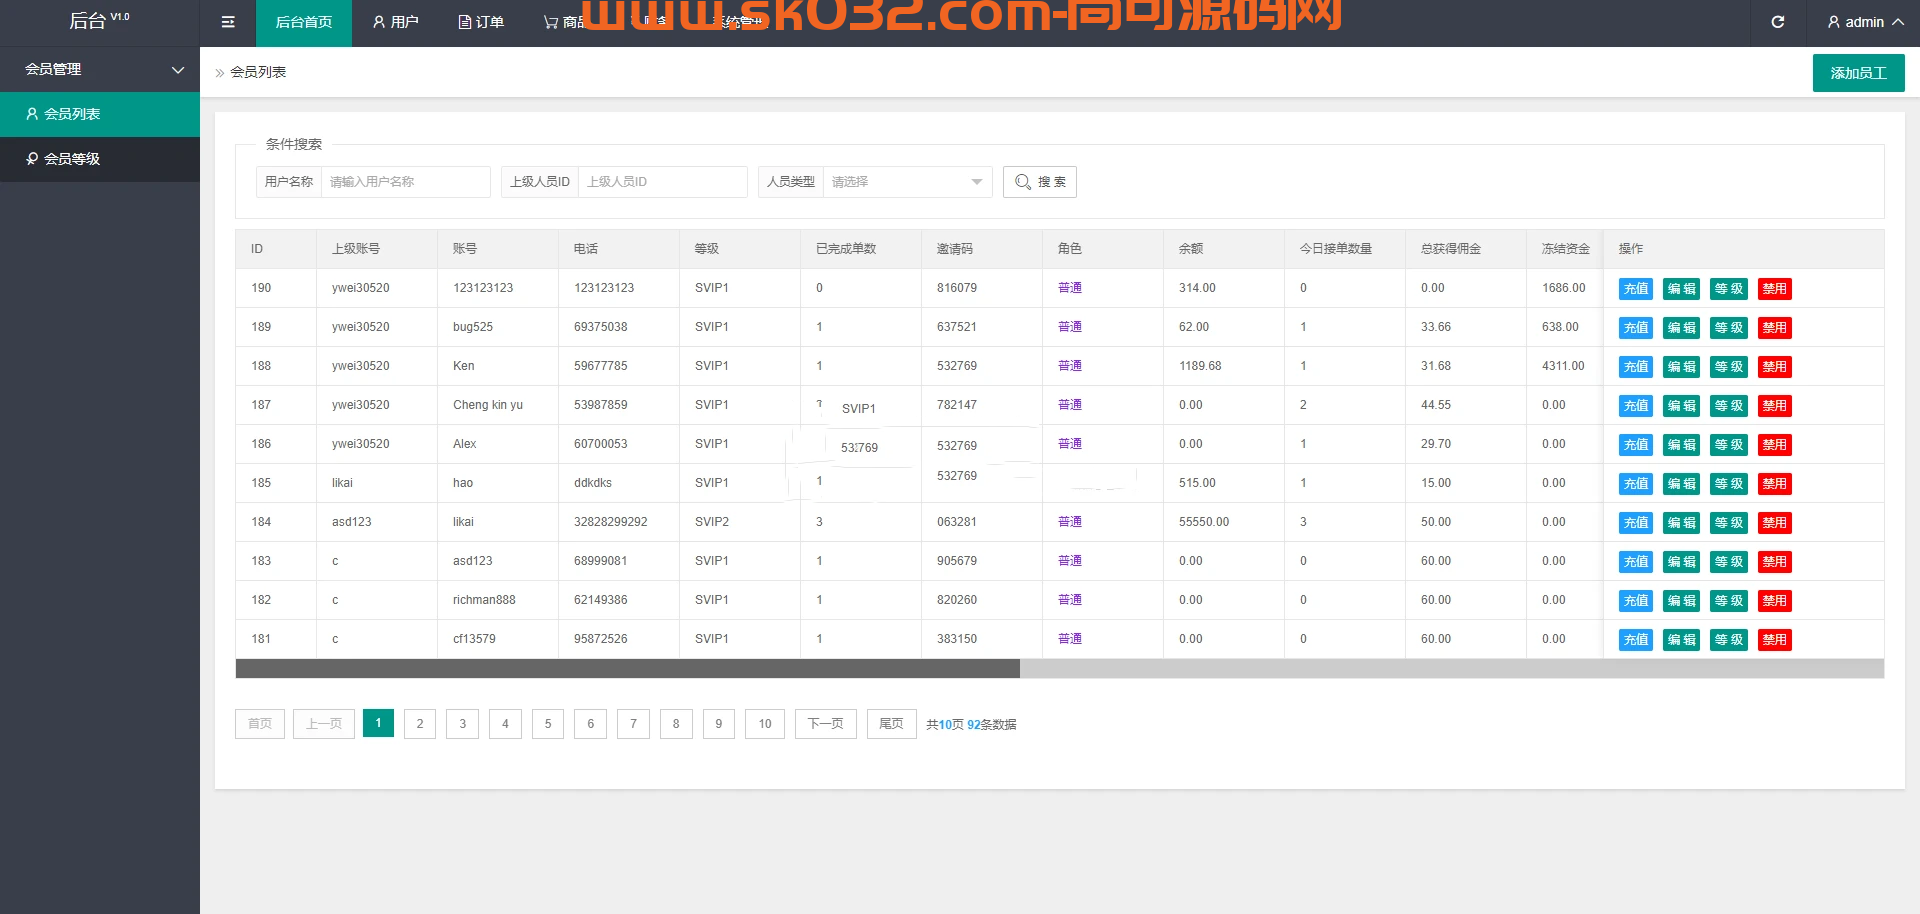Open the 订单 top menu
The image size is (1920, 914).
[481, 22]
